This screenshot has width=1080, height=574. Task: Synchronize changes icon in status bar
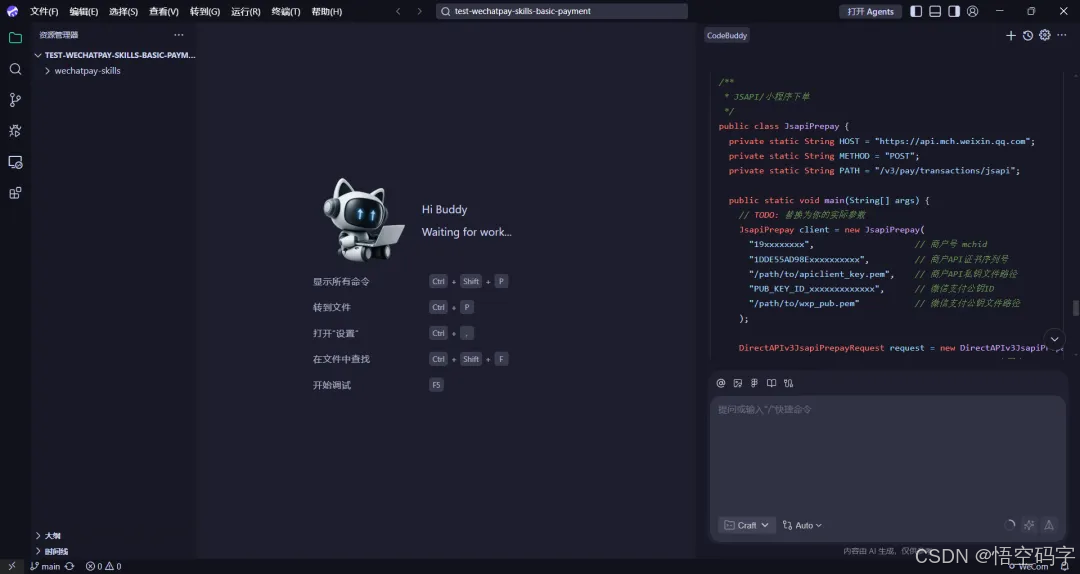pos(70,566)
